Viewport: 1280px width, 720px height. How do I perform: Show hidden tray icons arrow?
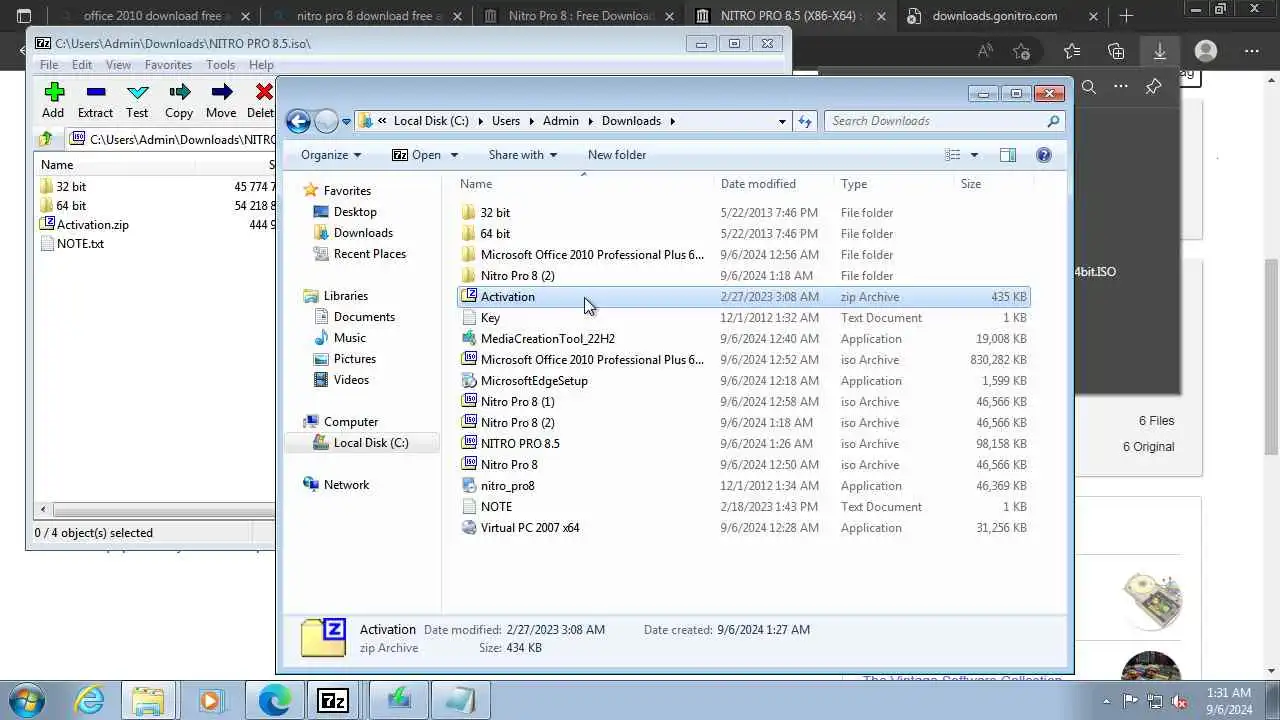point(1106,700)
